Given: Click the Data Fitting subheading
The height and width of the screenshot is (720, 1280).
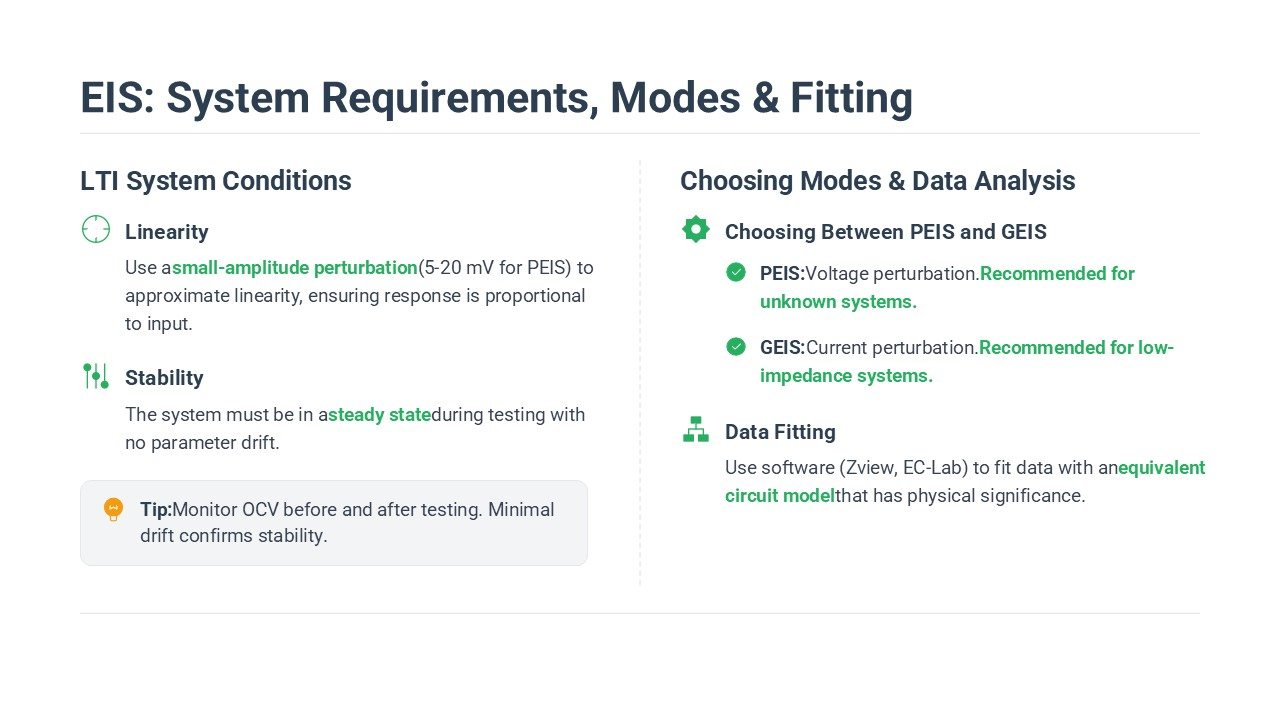Looking at the screenshot, I should tap(780, 432).
